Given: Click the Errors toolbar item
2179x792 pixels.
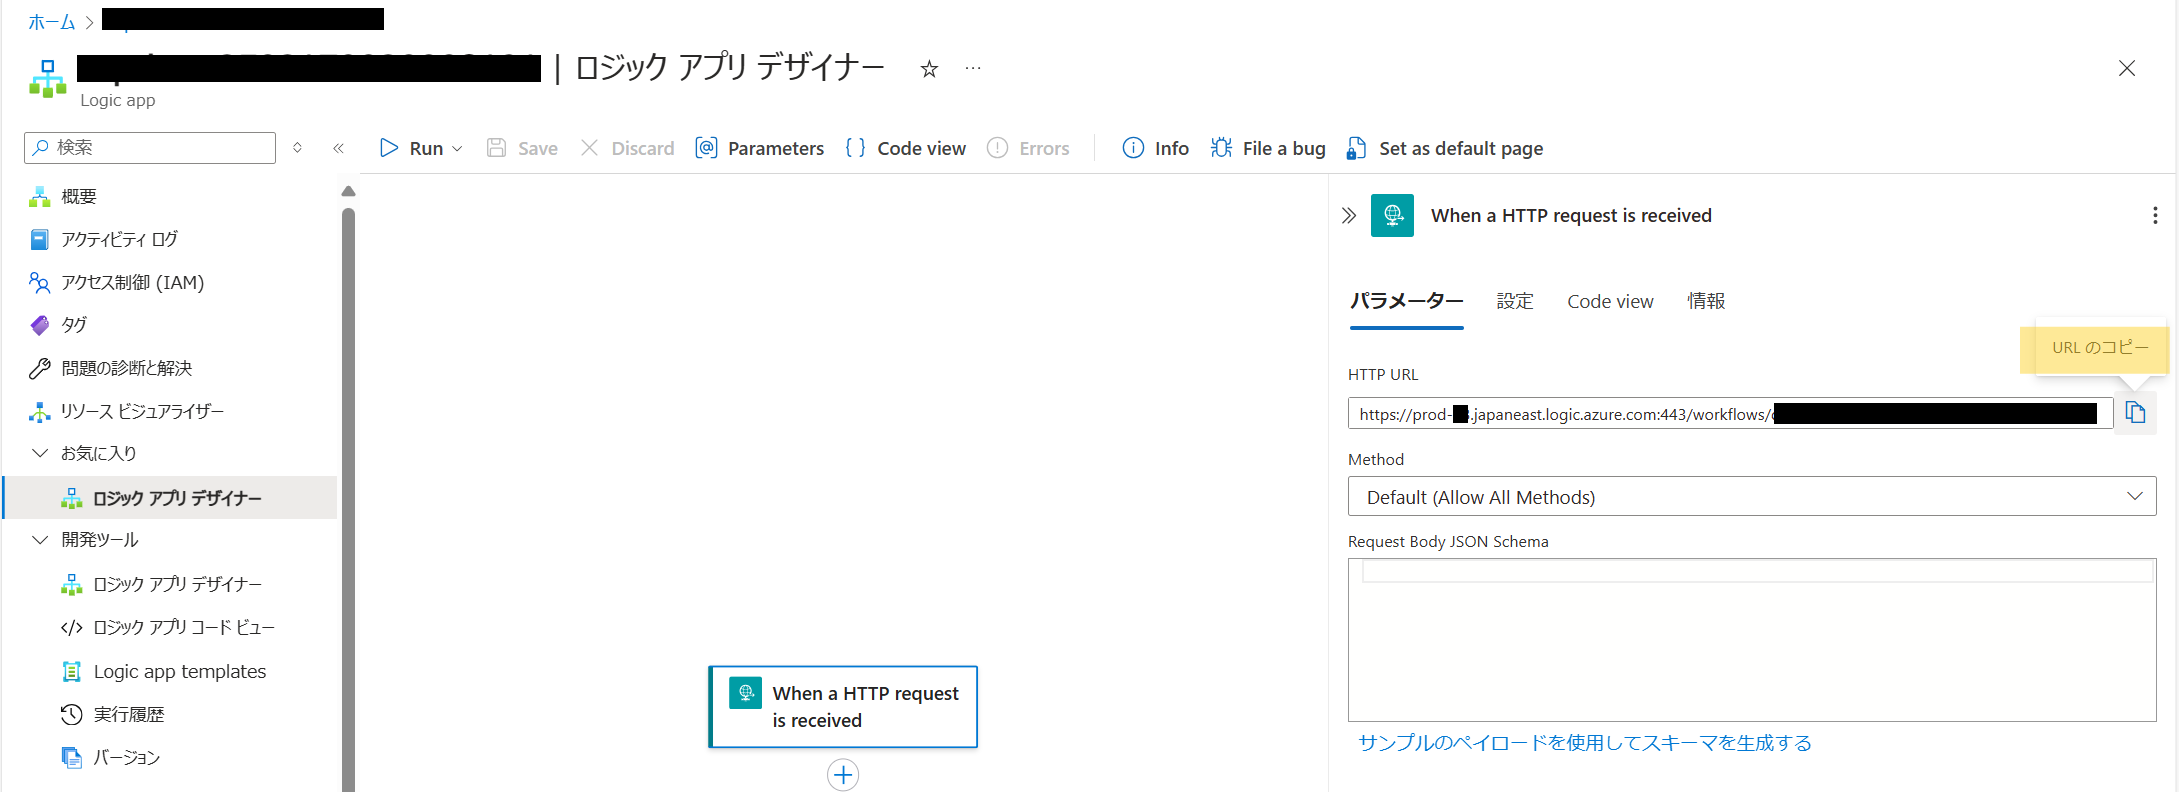Looking at the screenshot, I should (1028, 148).
